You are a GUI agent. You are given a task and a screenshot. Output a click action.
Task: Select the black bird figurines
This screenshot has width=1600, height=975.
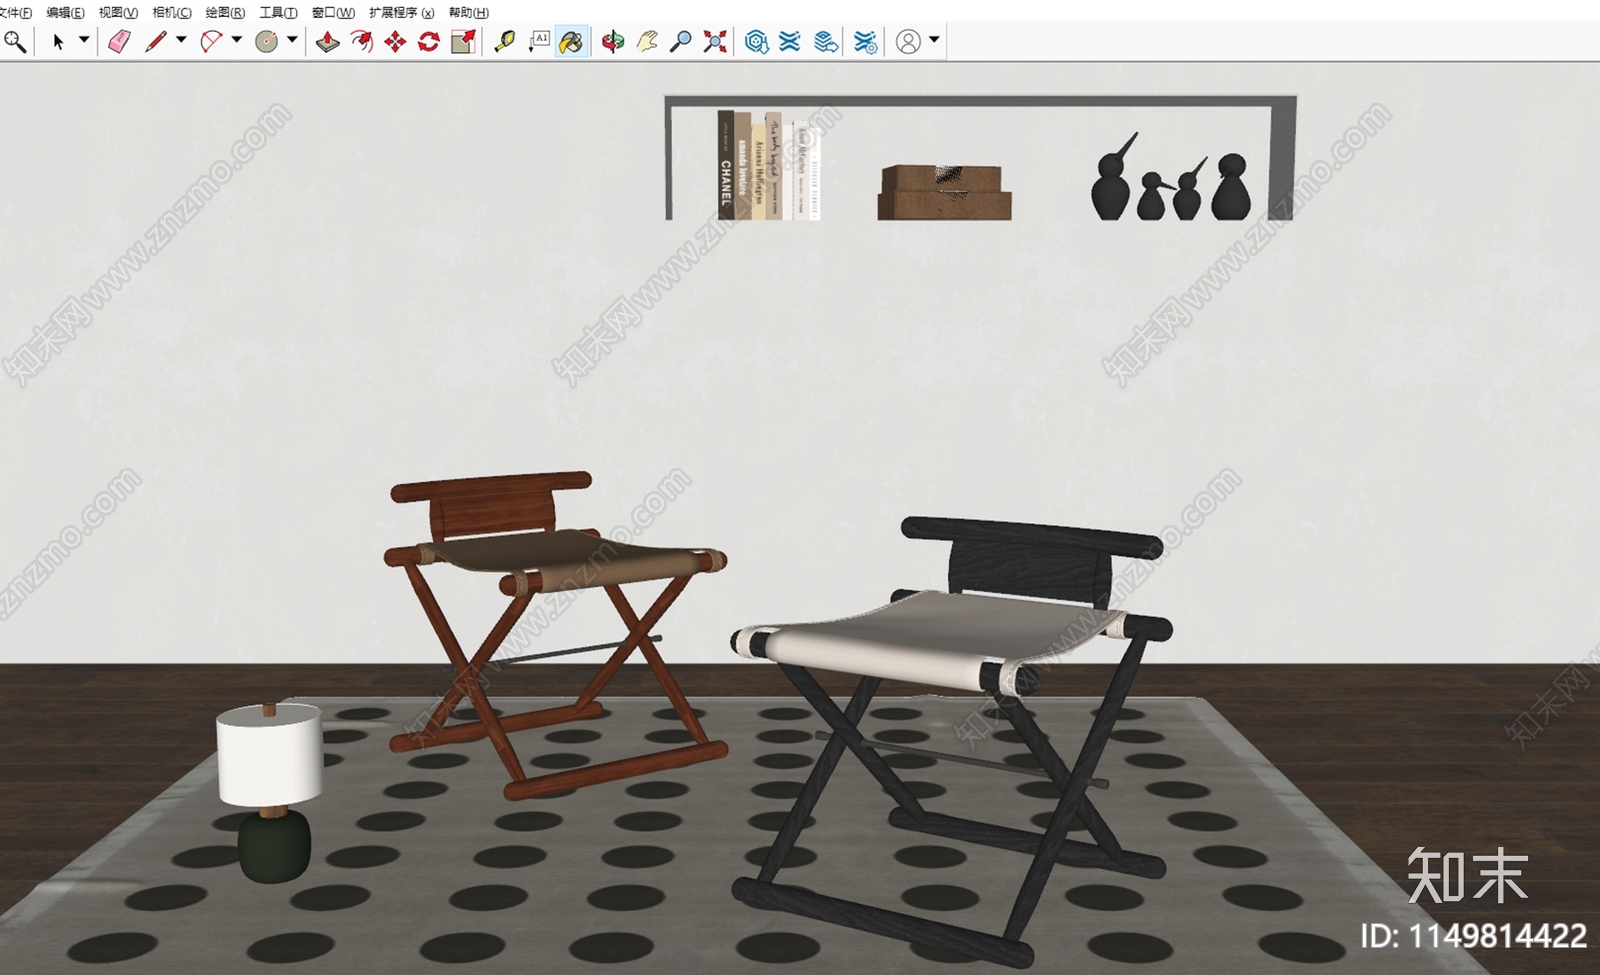point(1171,178)
